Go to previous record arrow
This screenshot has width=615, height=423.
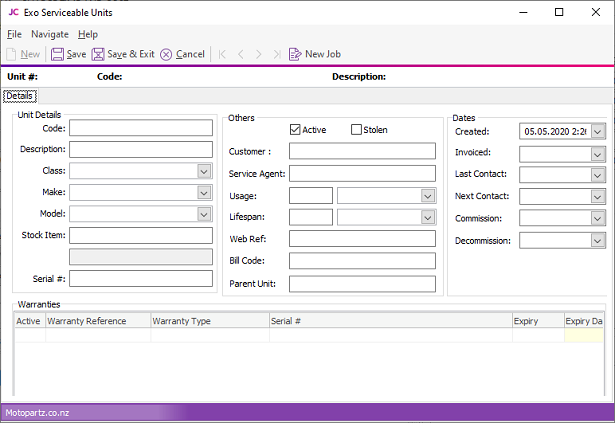tap(240, 54)
